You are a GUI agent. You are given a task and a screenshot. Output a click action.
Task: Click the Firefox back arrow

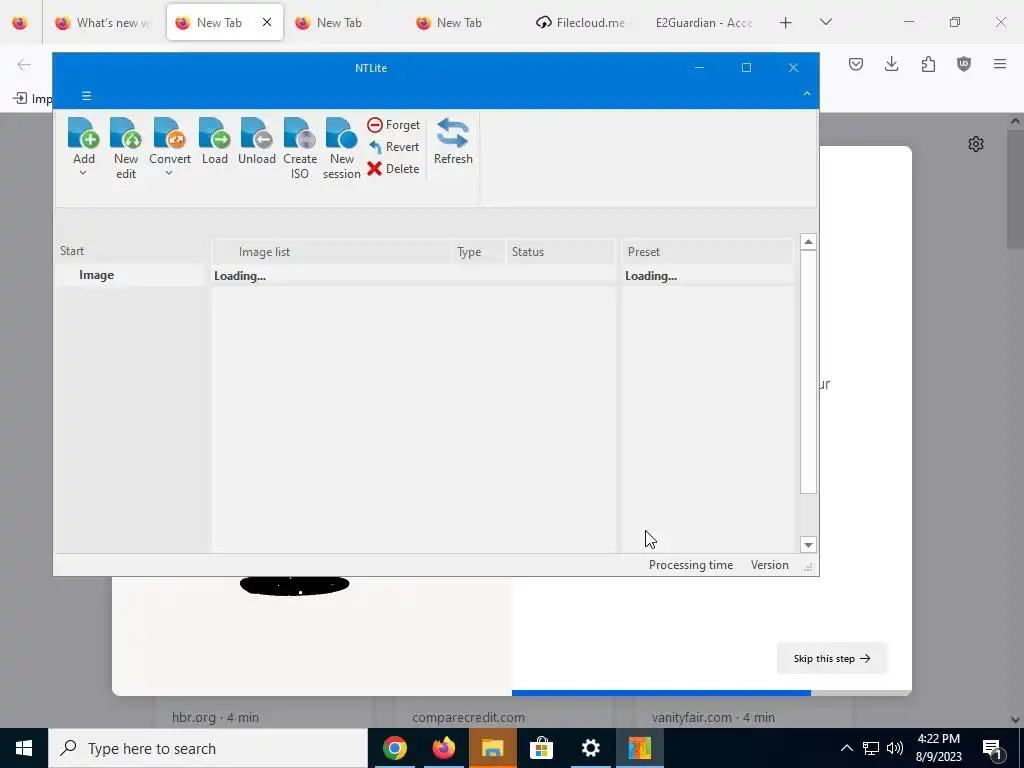[x=24, y=64]
